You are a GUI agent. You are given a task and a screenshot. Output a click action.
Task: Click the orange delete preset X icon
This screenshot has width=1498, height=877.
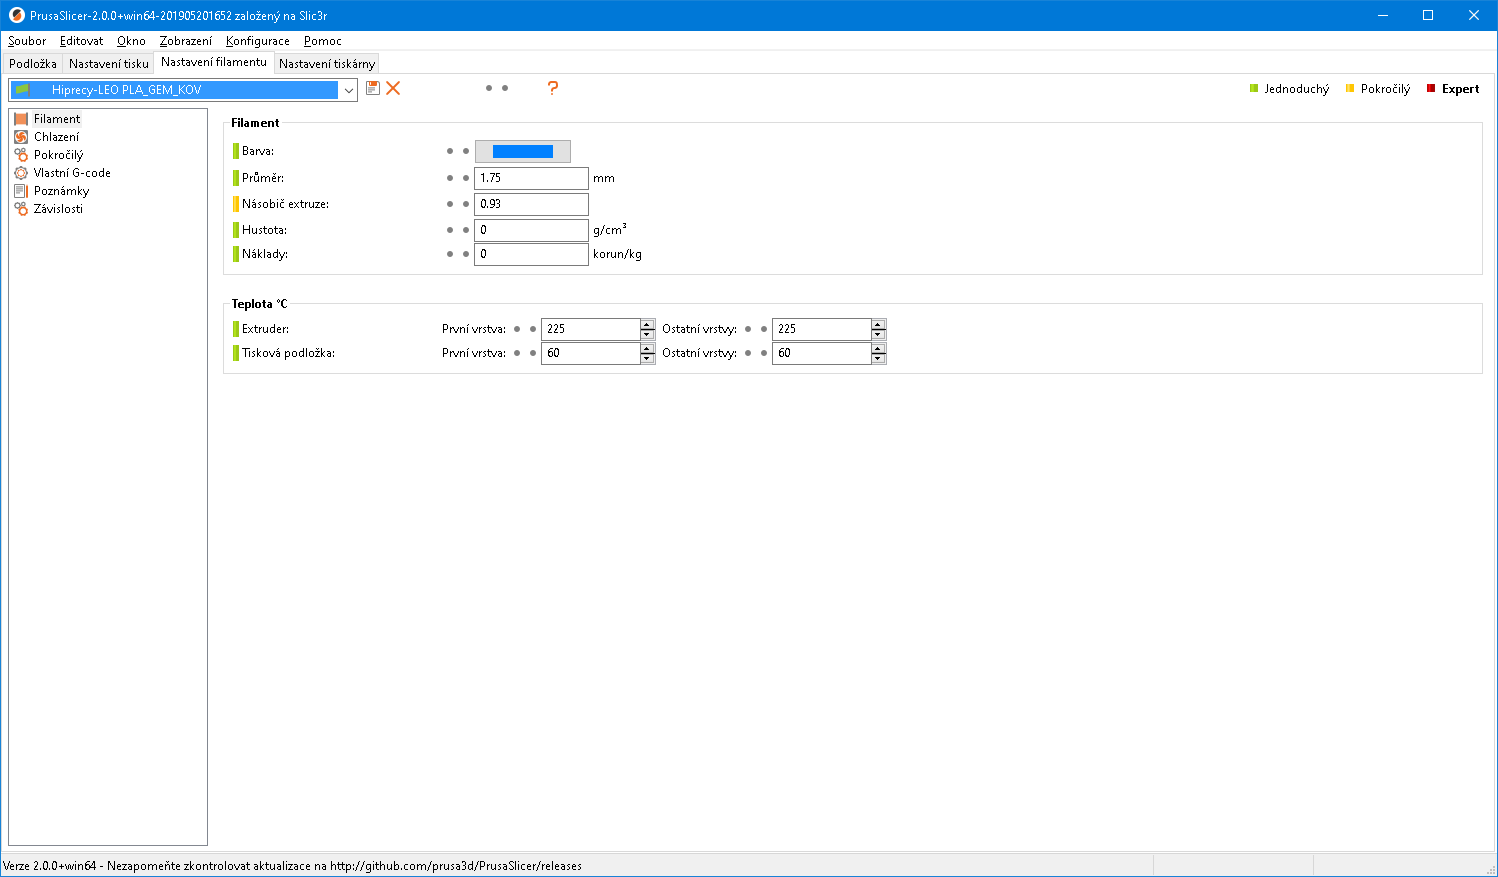click(x=393, y=88)
